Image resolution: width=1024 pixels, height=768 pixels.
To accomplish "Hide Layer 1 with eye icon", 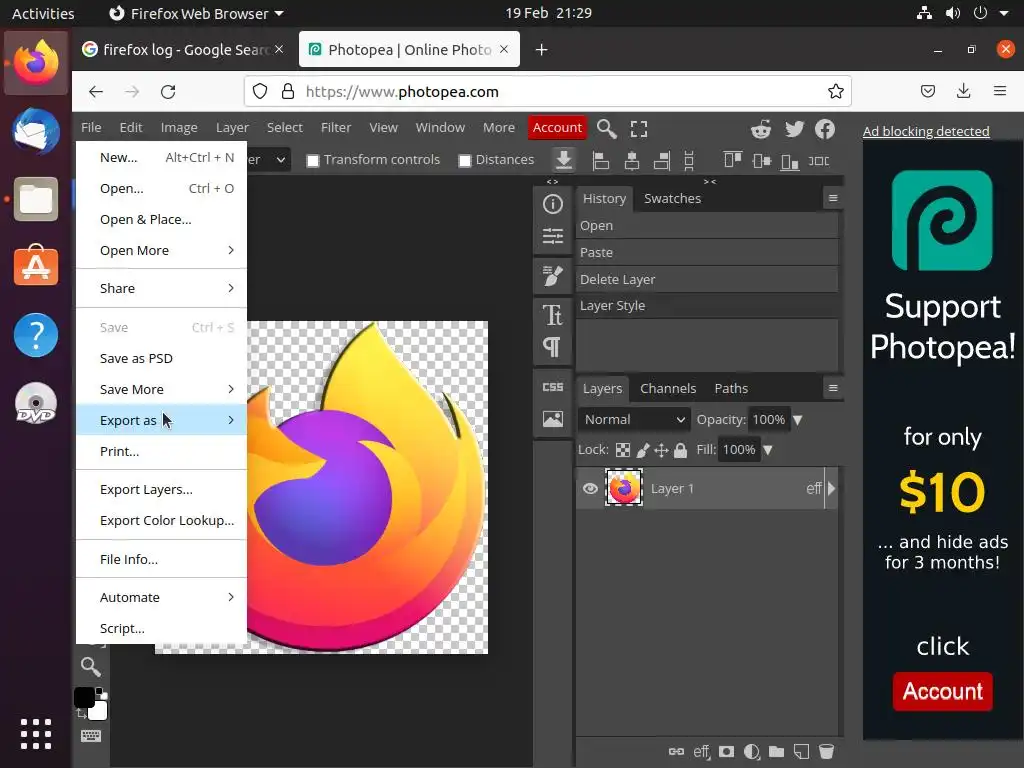I will point(590,488).
